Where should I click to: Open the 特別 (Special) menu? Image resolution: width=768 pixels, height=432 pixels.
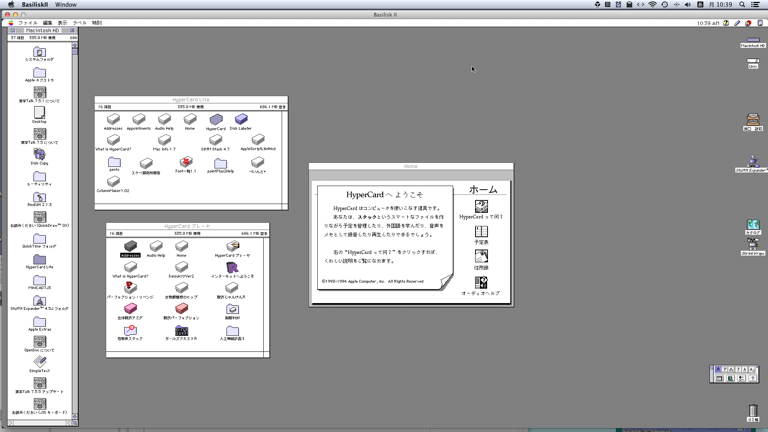pos(97,23)
